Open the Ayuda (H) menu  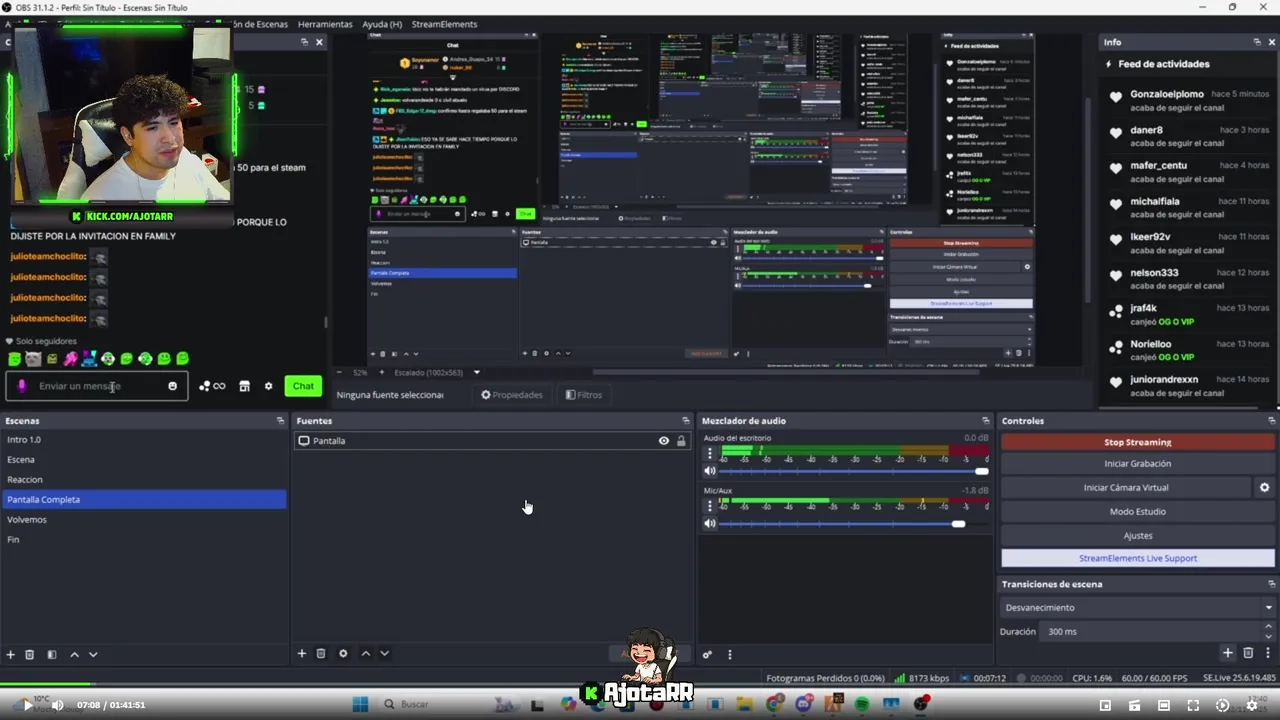[382, 24]
